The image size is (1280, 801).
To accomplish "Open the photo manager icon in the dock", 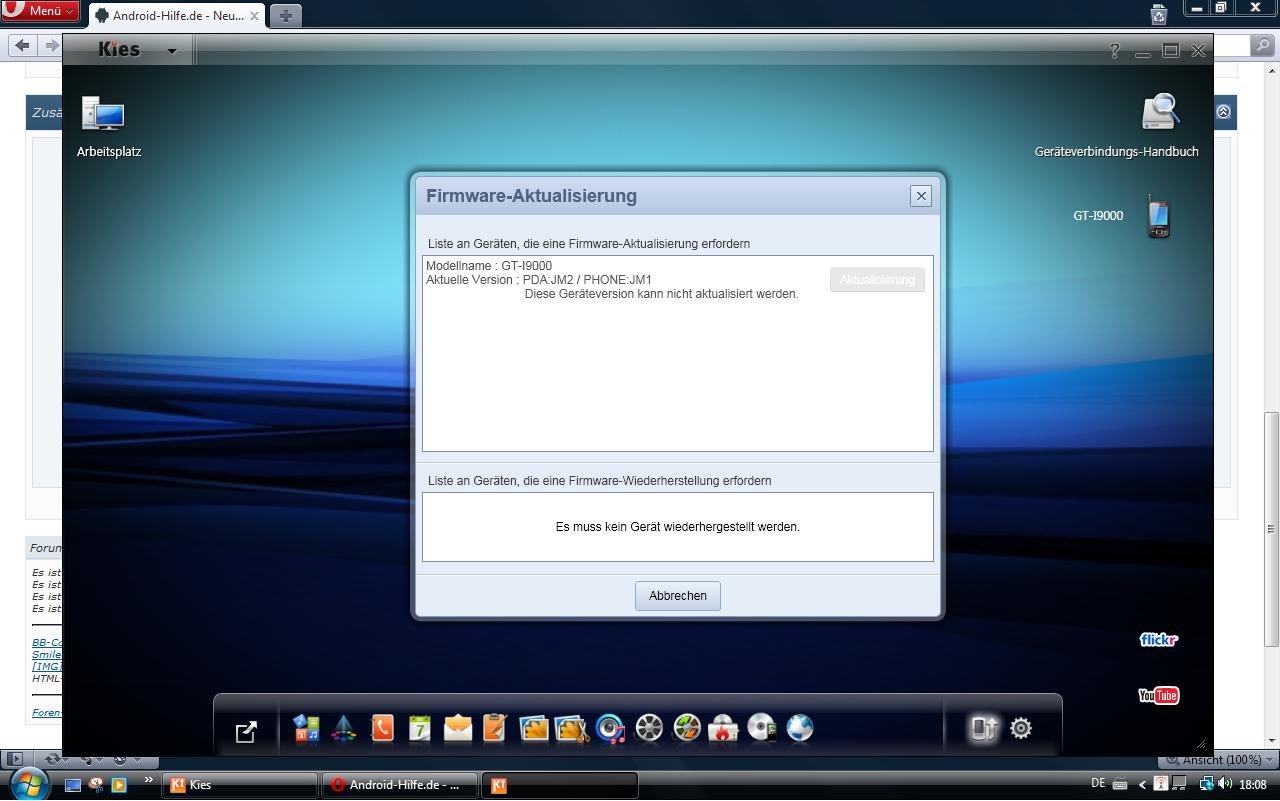I will [x=534, y=728].
